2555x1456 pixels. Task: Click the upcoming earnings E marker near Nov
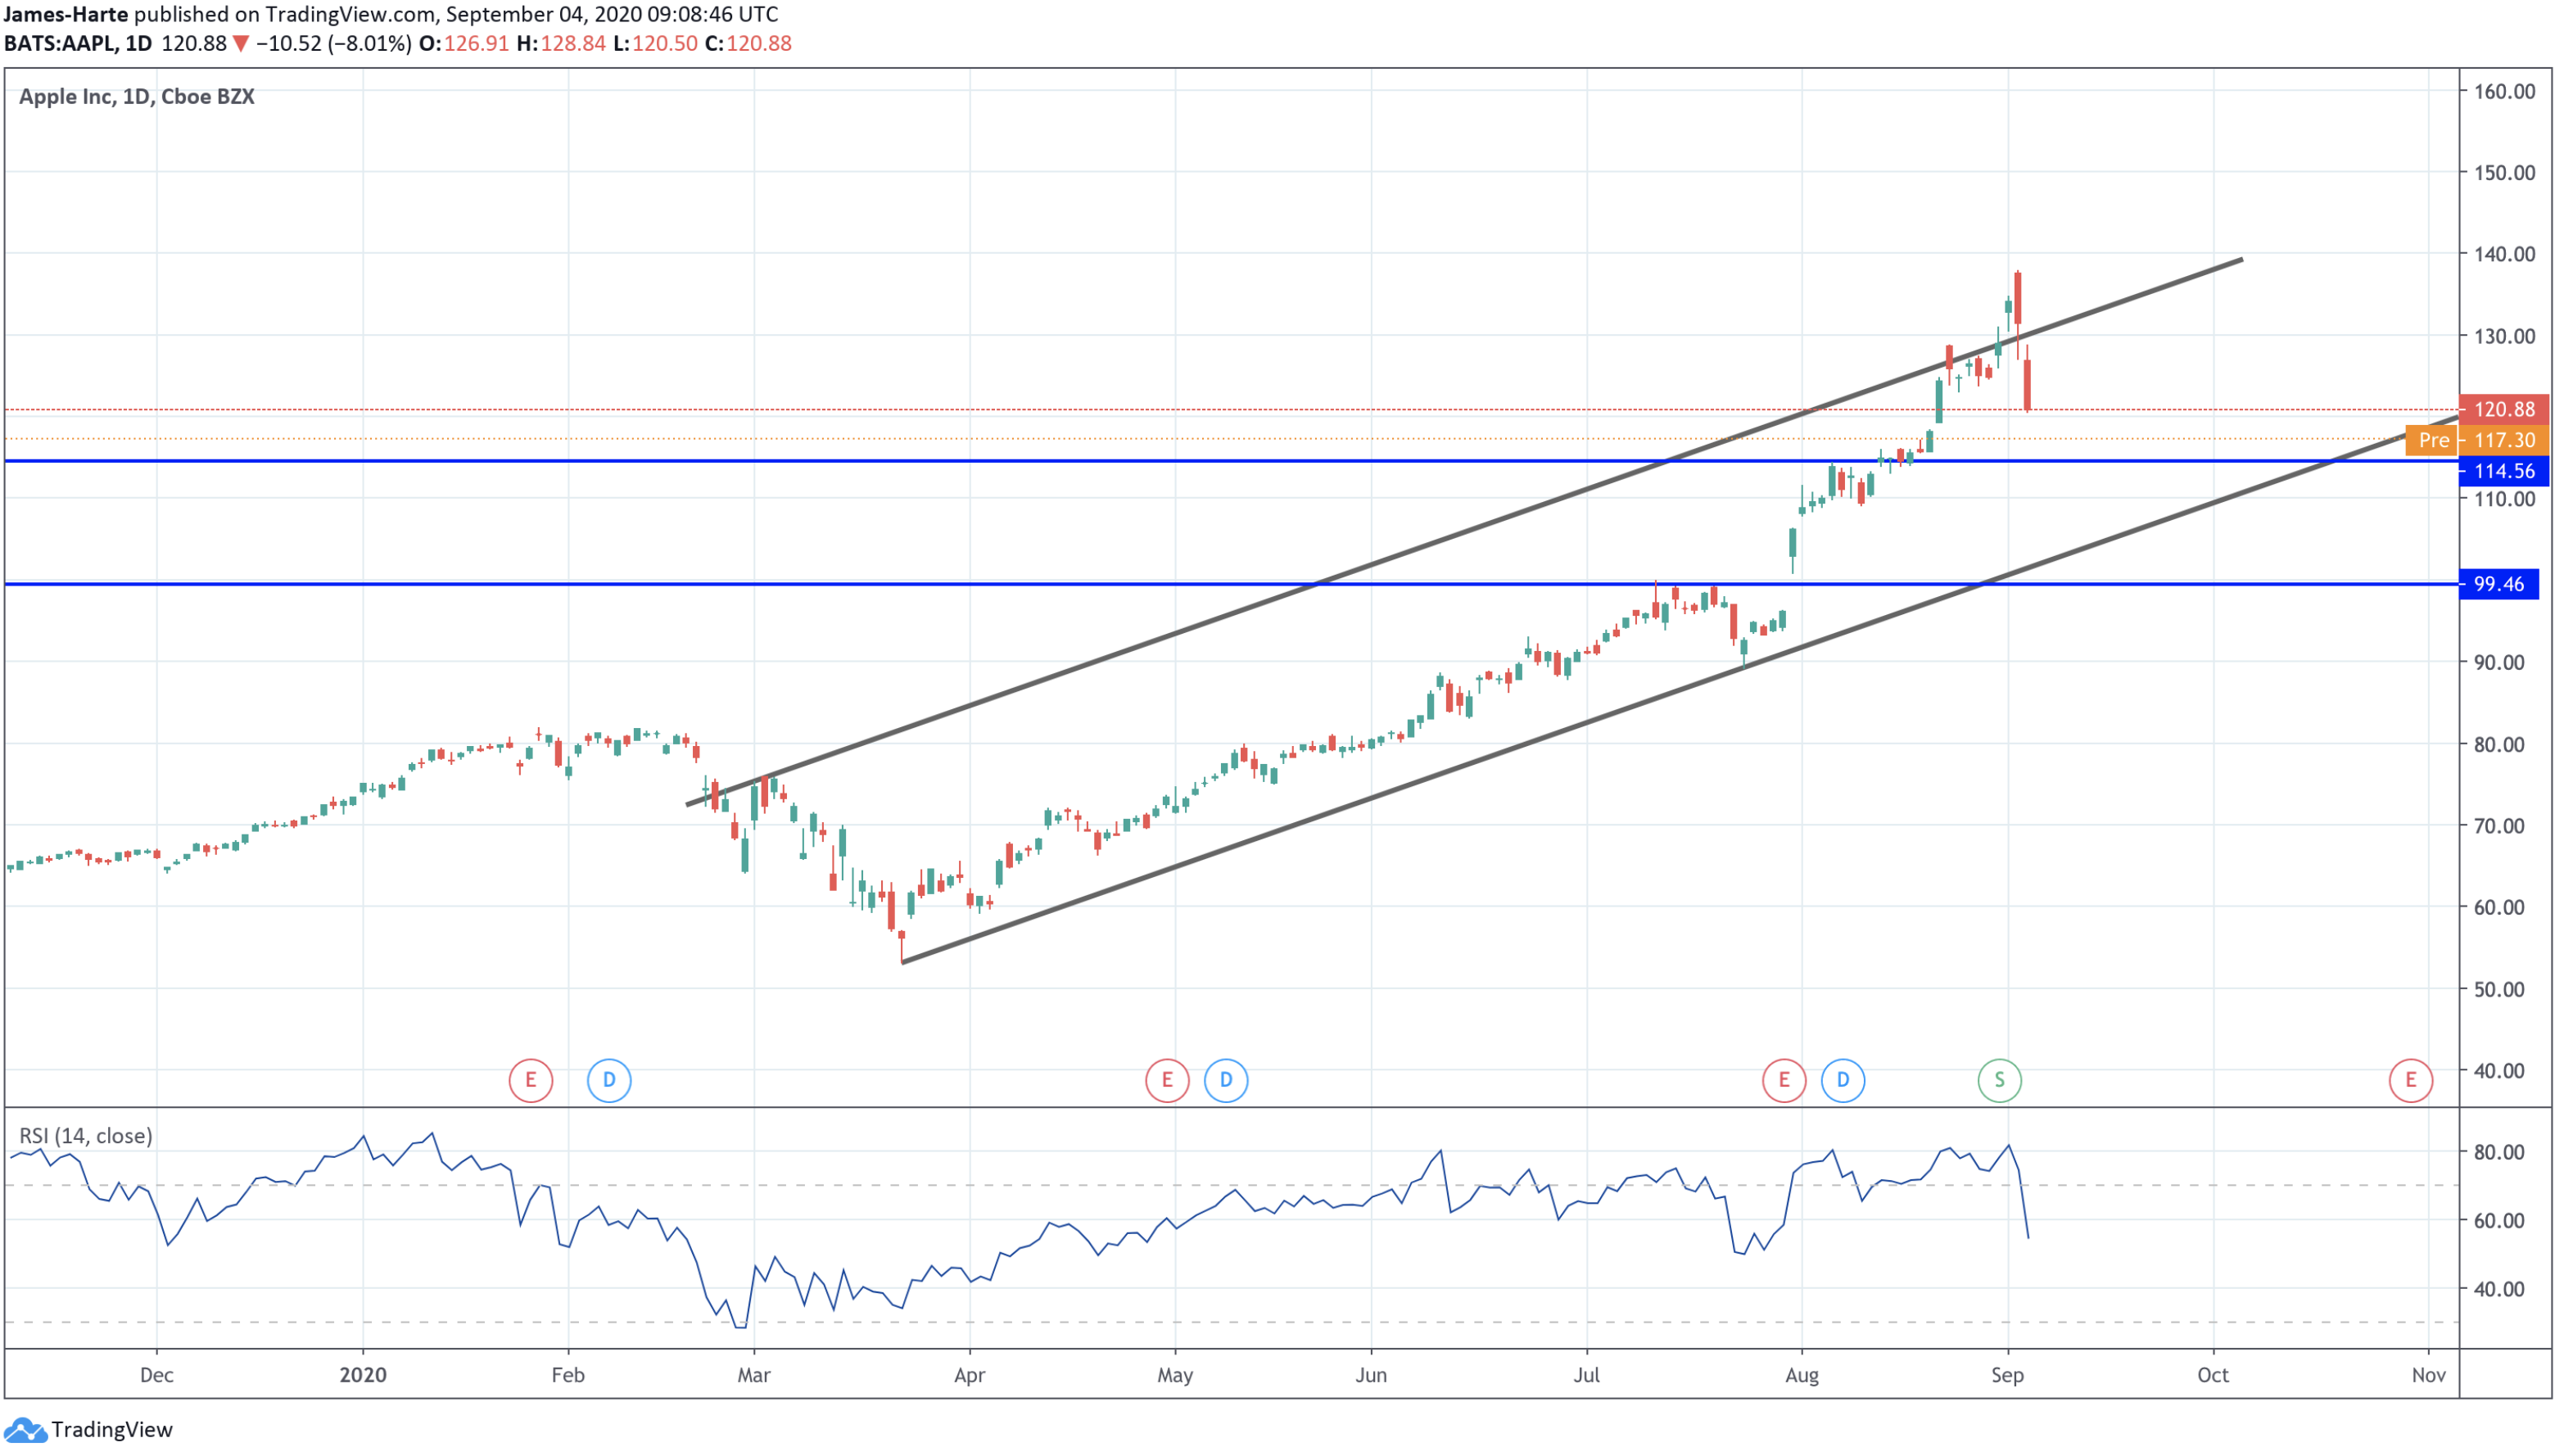click(x=2410, y=1080)
